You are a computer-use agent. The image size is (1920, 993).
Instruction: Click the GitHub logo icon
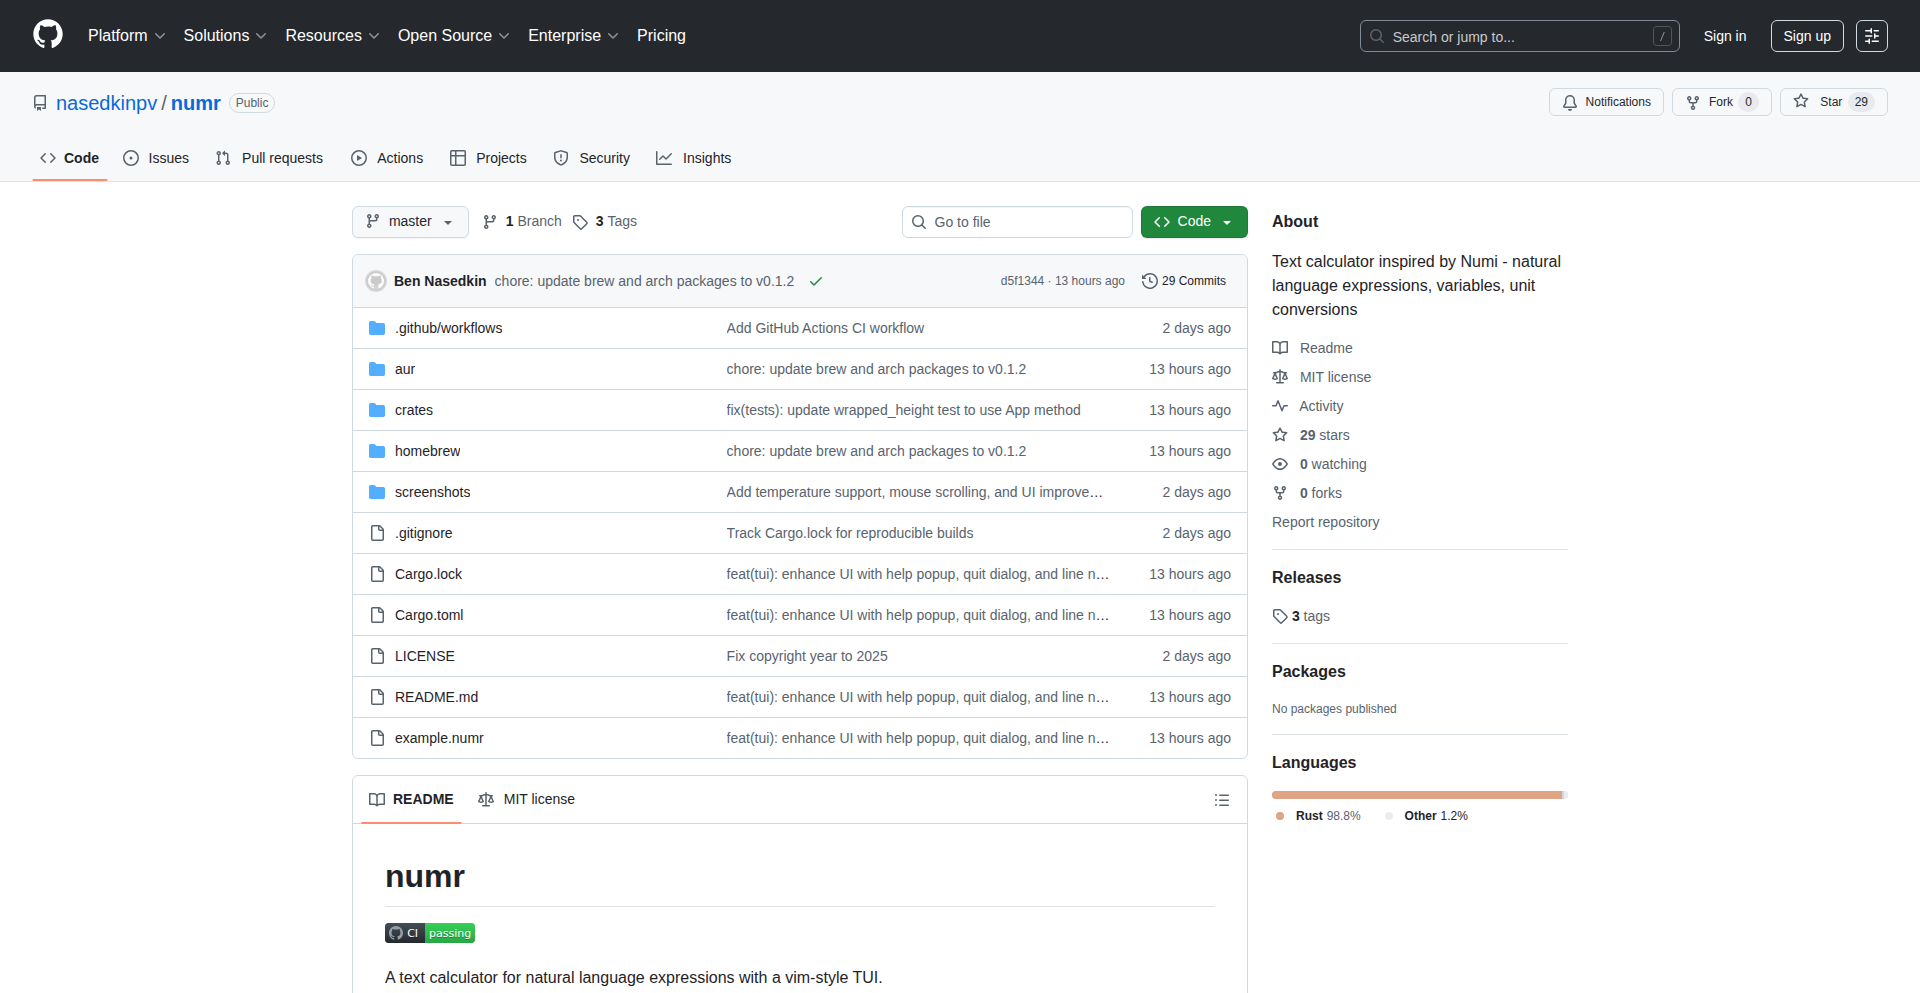click(x=48, y=35)
